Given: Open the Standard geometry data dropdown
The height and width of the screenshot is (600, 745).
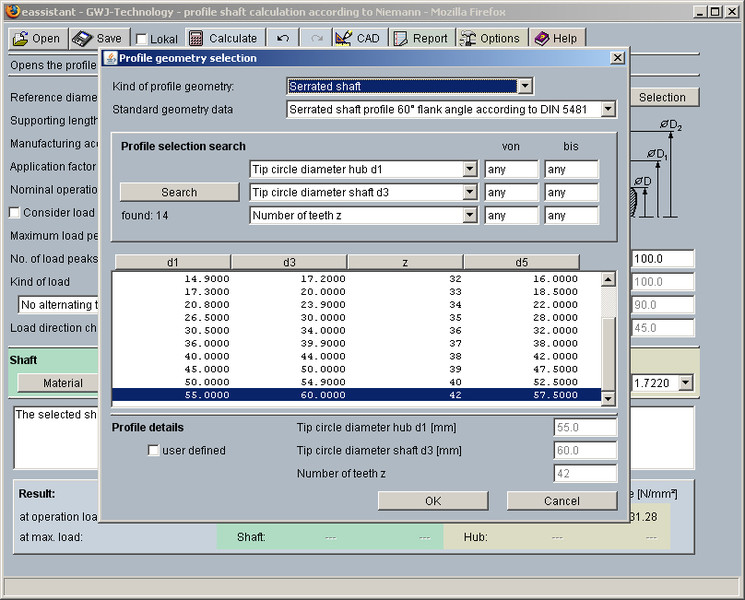Looking at the screenshot, I should click(x=608, y=109).
